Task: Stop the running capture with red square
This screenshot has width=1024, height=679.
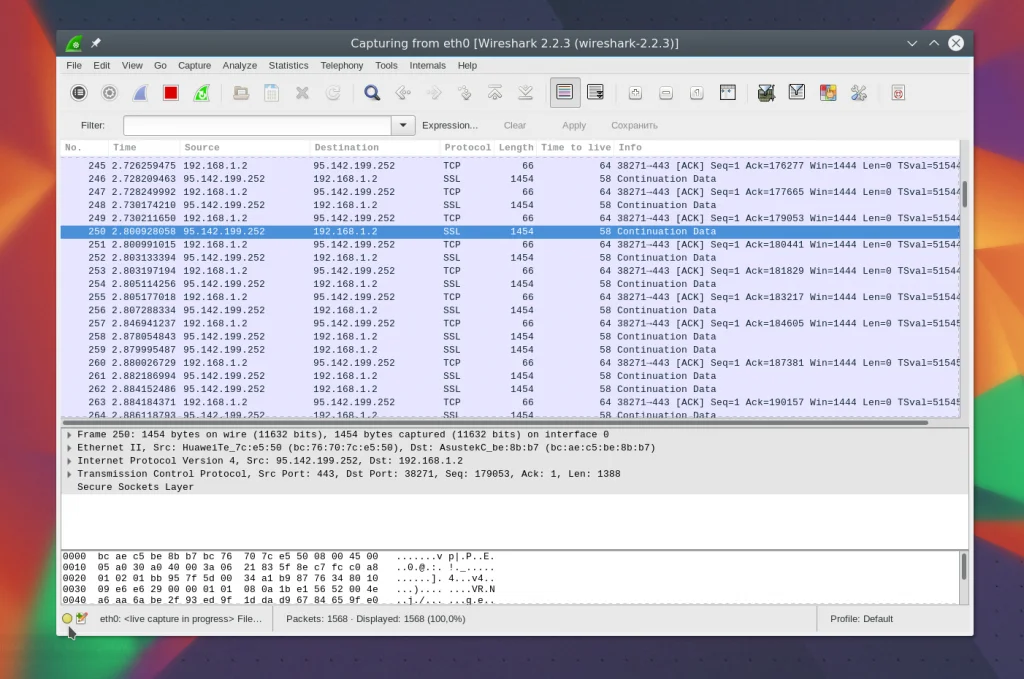Action: 171,93
